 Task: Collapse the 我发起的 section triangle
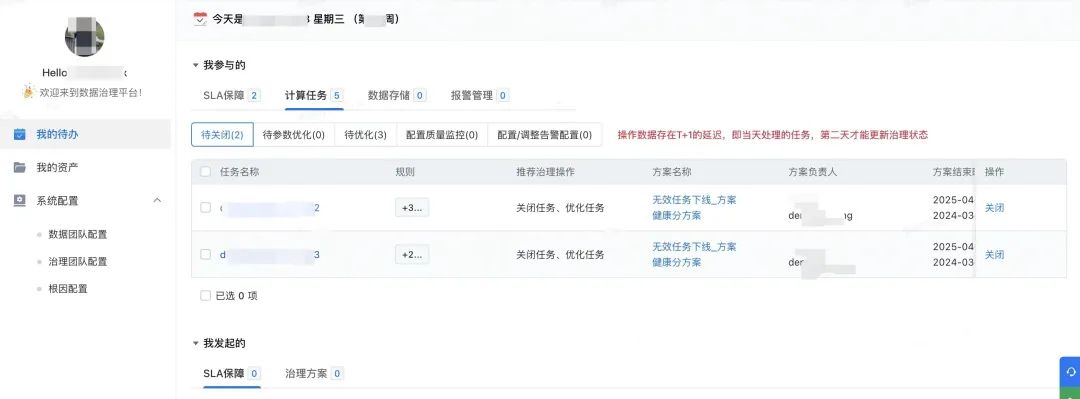click(x=195, y=343)
